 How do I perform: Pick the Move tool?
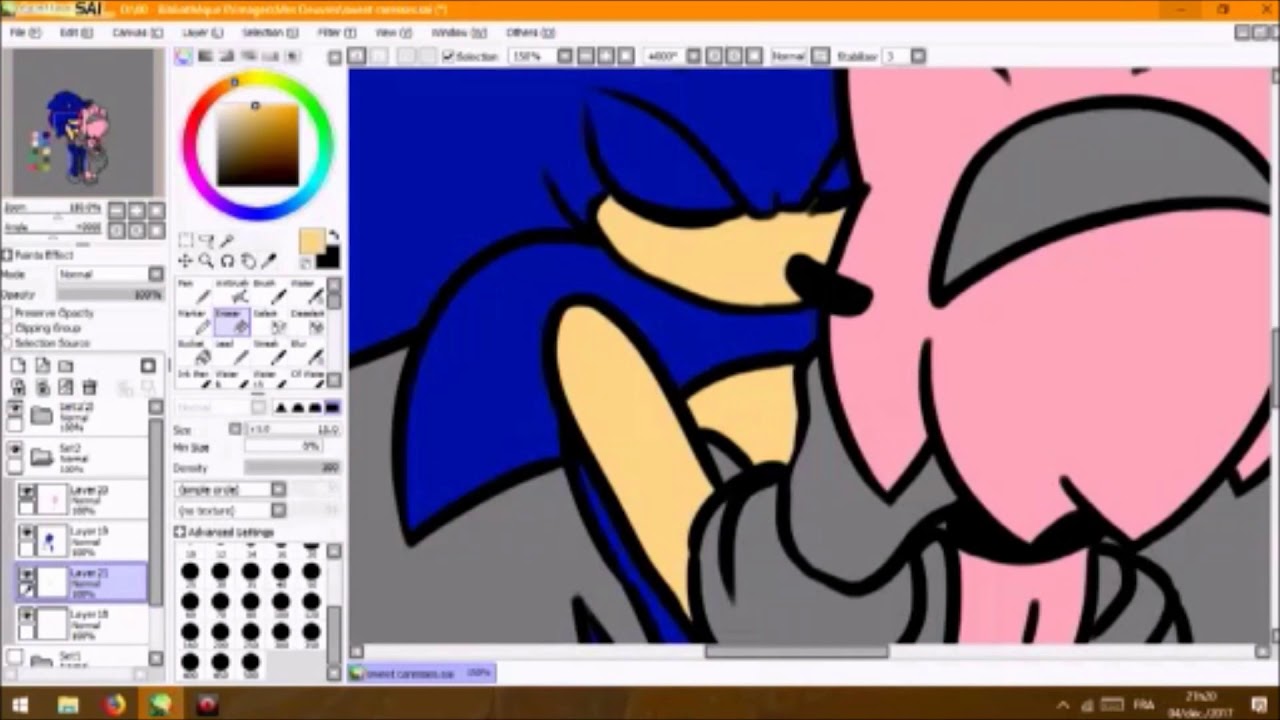pos(185,261)
